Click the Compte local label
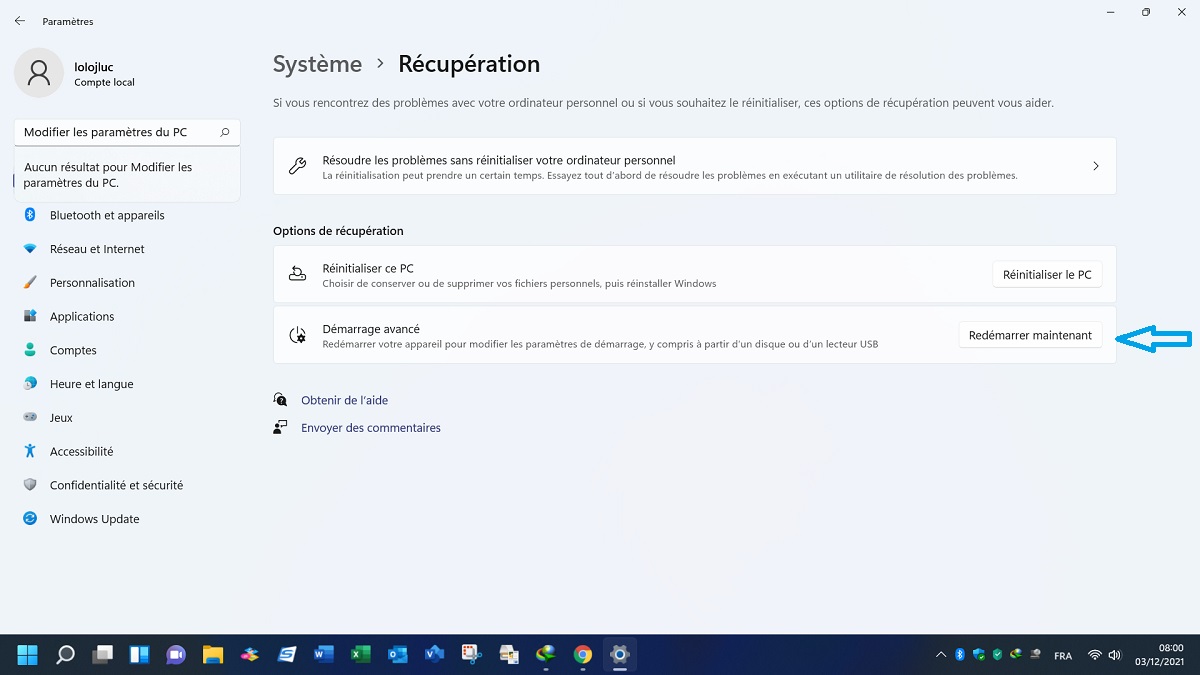The height and width of the screenshot is (675, 1200). [104, 82]
